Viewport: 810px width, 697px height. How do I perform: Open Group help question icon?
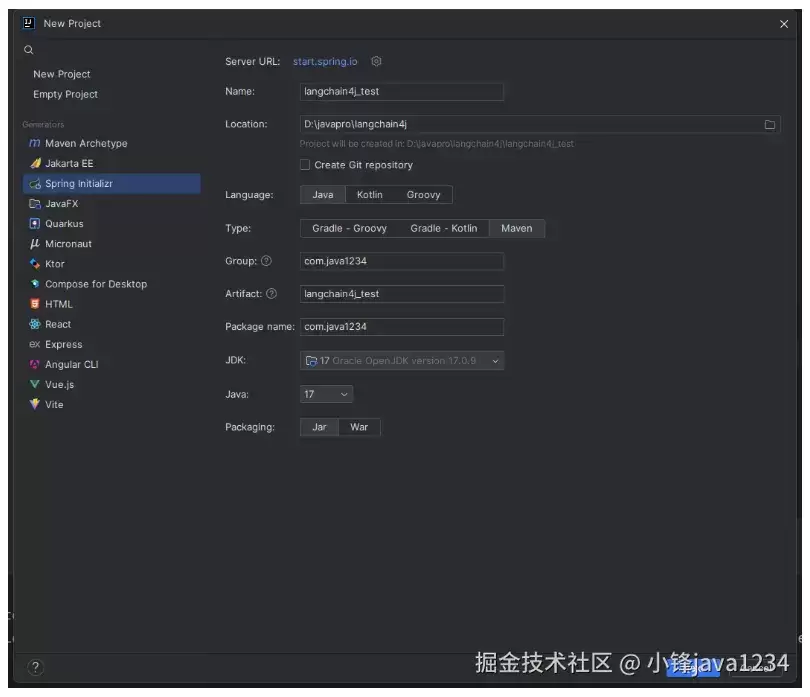[266, 261]
